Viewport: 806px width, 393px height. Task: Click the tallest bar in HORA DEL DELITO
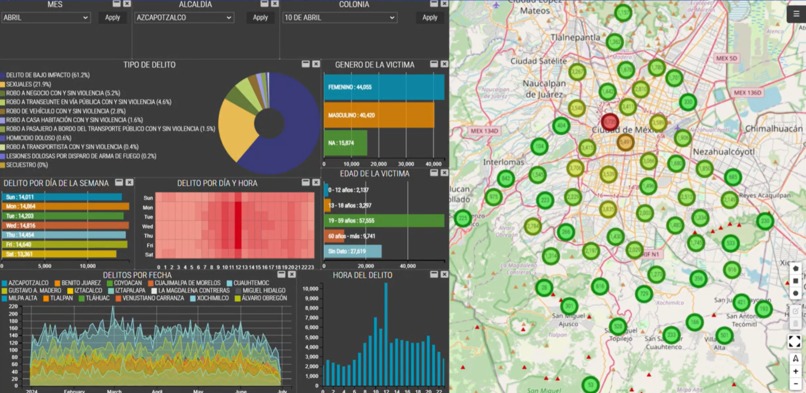click(x=386, y=334)
